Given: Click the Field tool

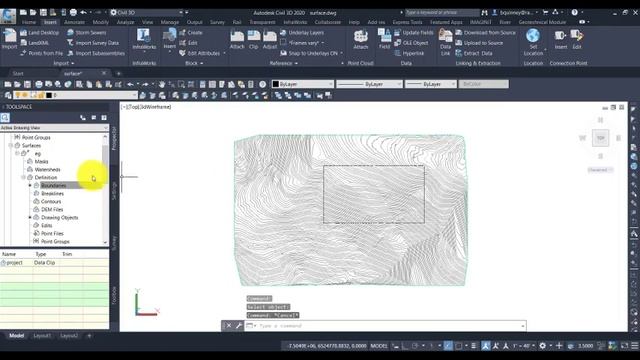Looking at the screenshot, I should point(384,39).
